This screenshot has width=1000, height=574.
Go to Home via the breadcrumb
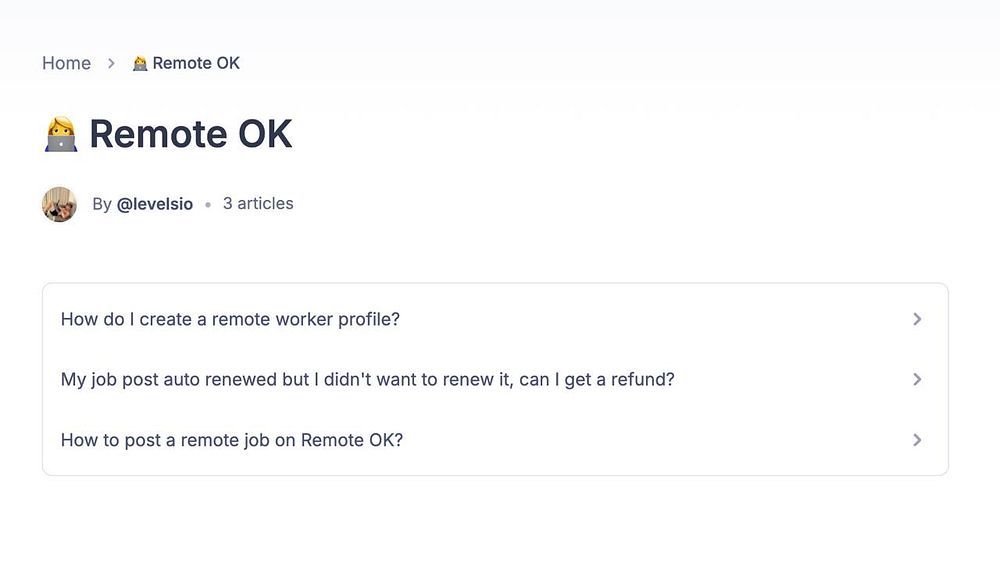tap(66, 63)
